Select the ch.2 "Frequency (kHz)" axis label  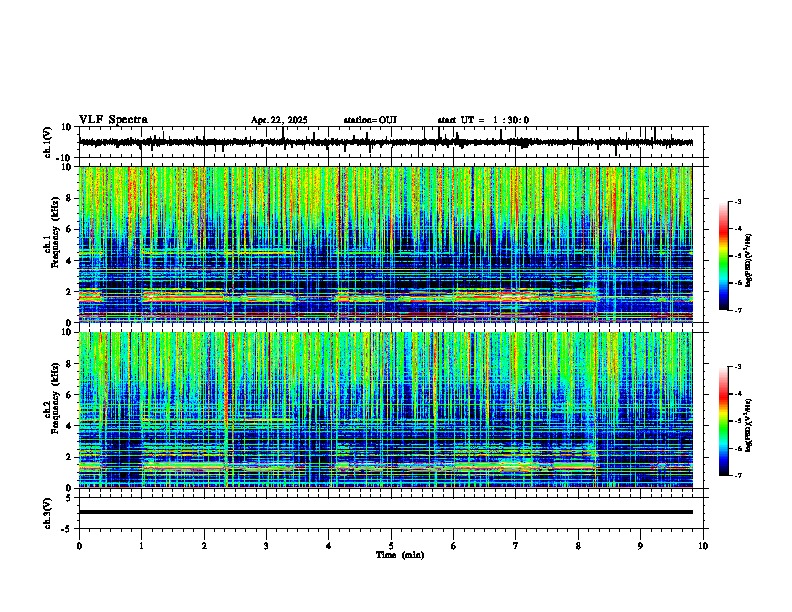(55, 397)
